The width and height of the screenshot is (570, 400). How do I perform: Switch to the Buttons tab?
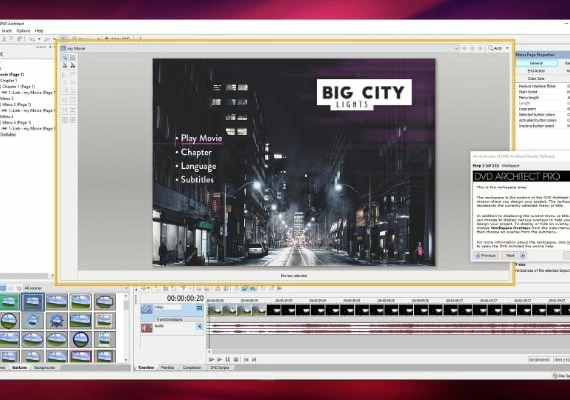19,368
